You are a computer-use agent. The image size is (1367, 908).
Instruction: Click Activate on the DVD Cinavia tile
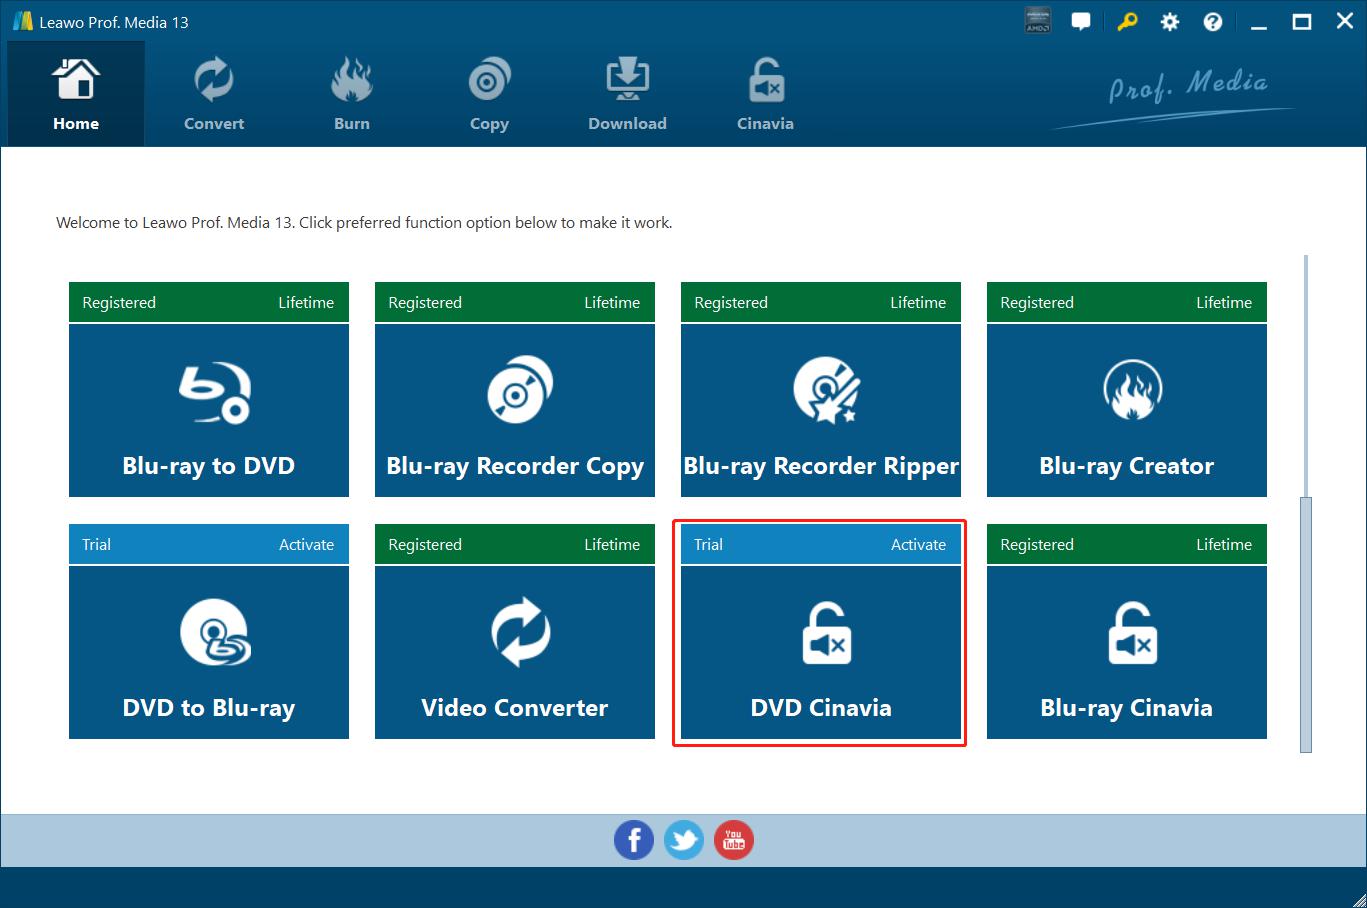tap(918, 545)
